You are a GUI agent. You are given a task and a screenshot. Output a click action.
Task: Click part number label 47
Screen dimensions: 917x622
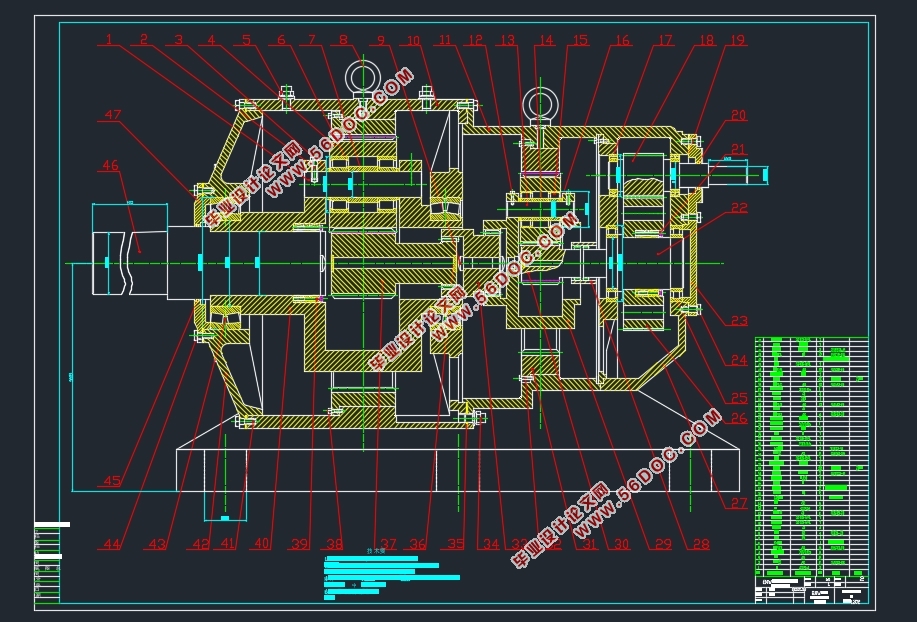point(110,115)
